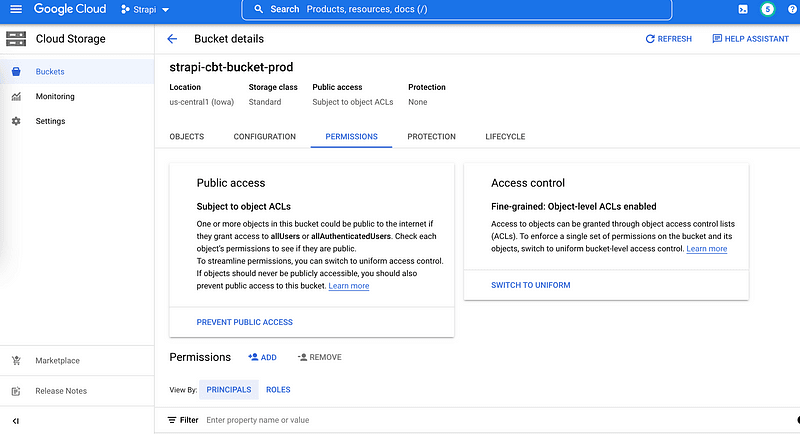800x434 pixels.
Task: Open the user account avatar
Action: point(767,9)
